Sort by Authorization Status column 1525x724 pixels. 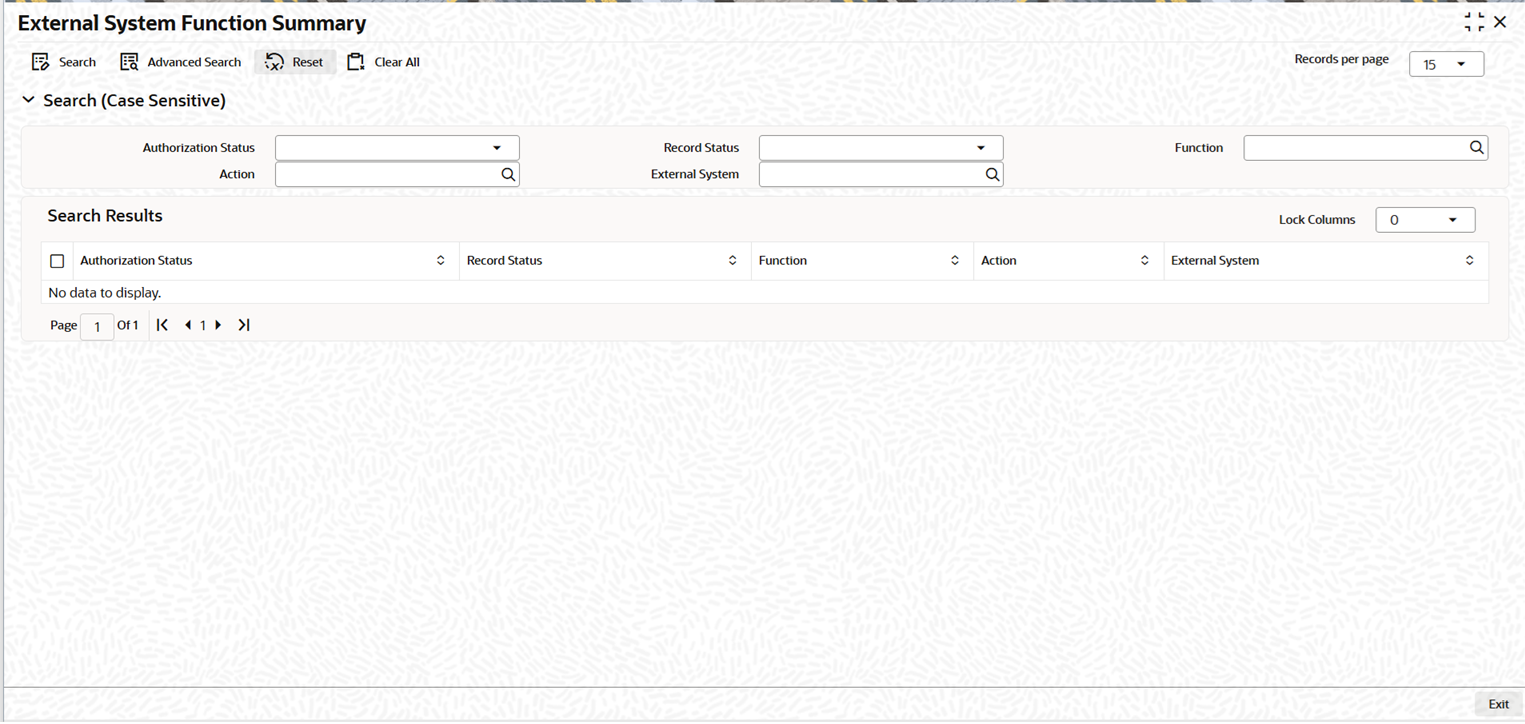(441, 261)
